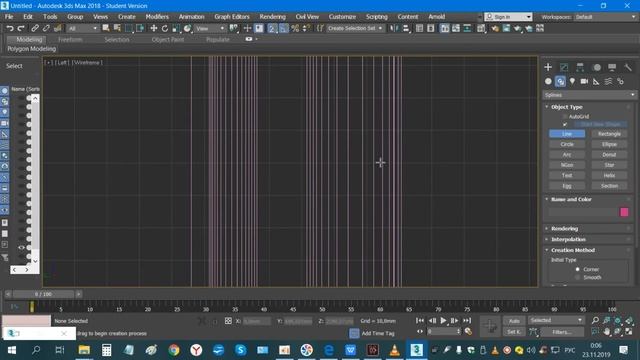Screen dimensions: 640x360
Task: Click Maximize Viewport Toggle icon
Action: pos(629,331)
